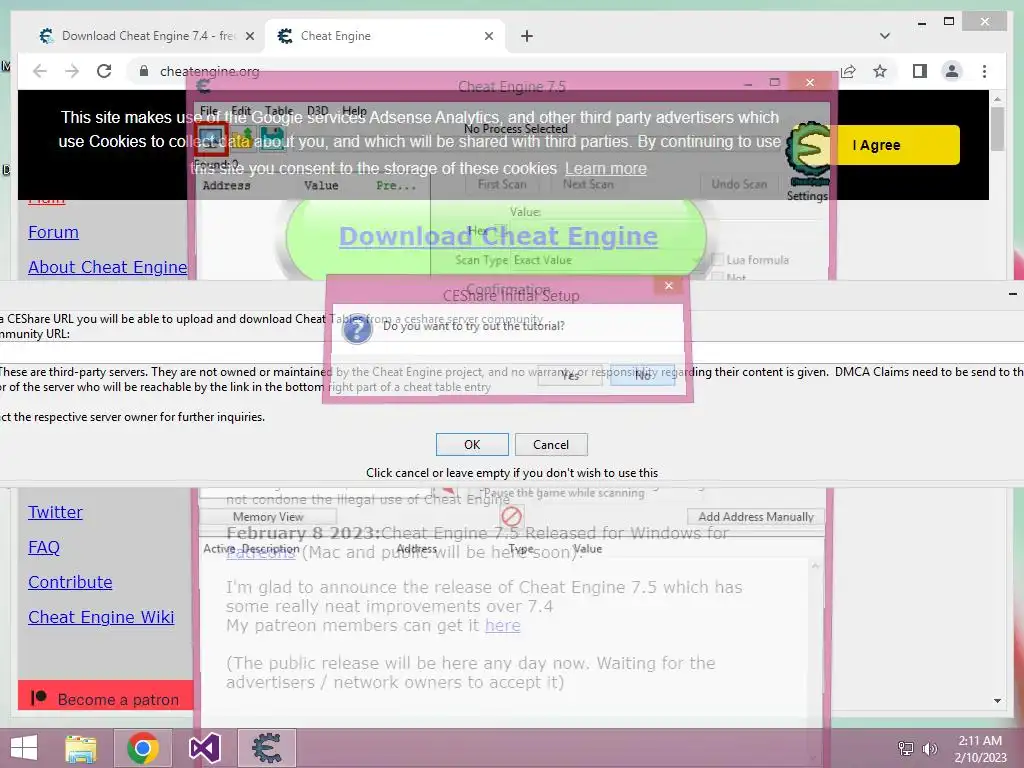Open the Chrome profile avatar
This screenshot has height=768, width=1024.
click(952, 71)
